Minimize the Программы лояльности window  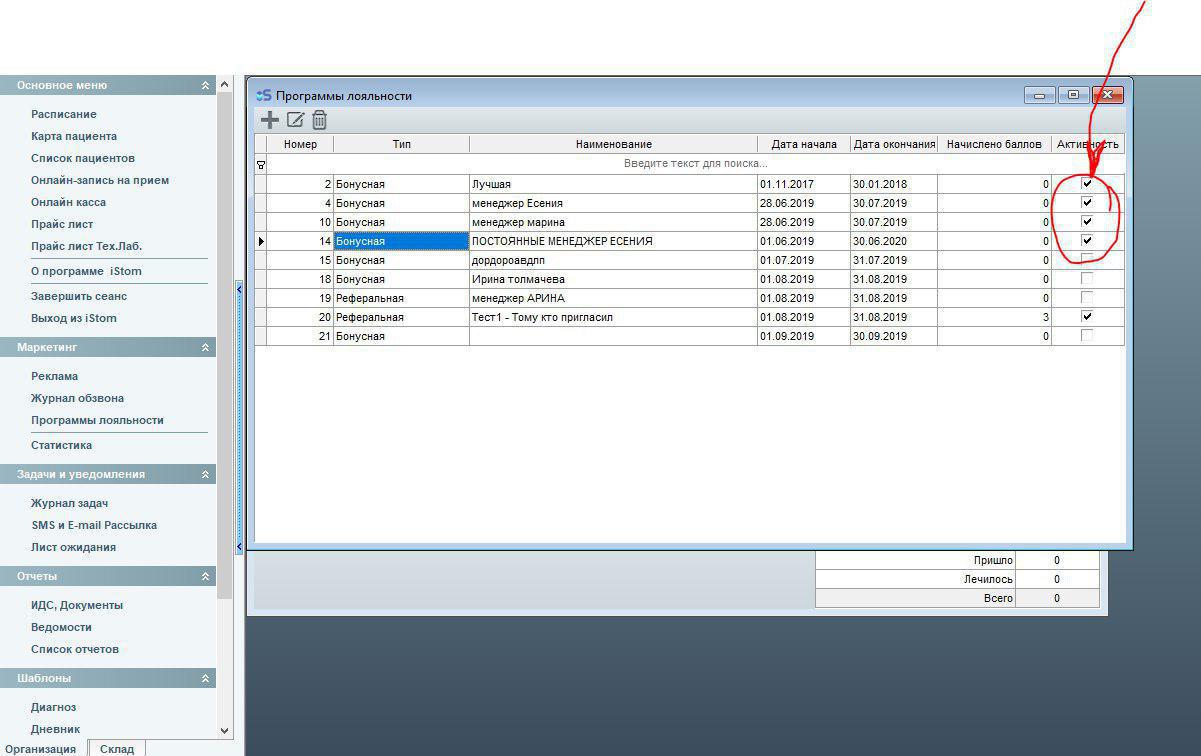pos(1040,95)
